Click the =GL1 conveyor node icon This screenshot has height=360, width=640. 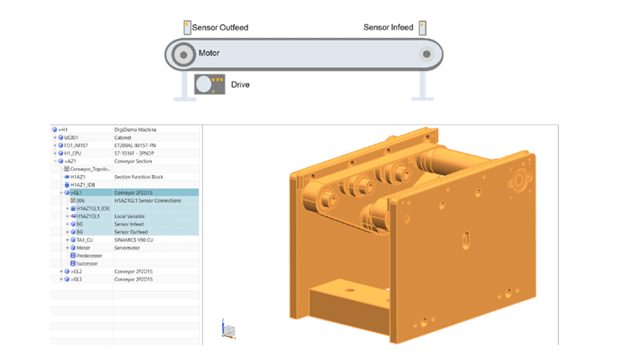67,193
